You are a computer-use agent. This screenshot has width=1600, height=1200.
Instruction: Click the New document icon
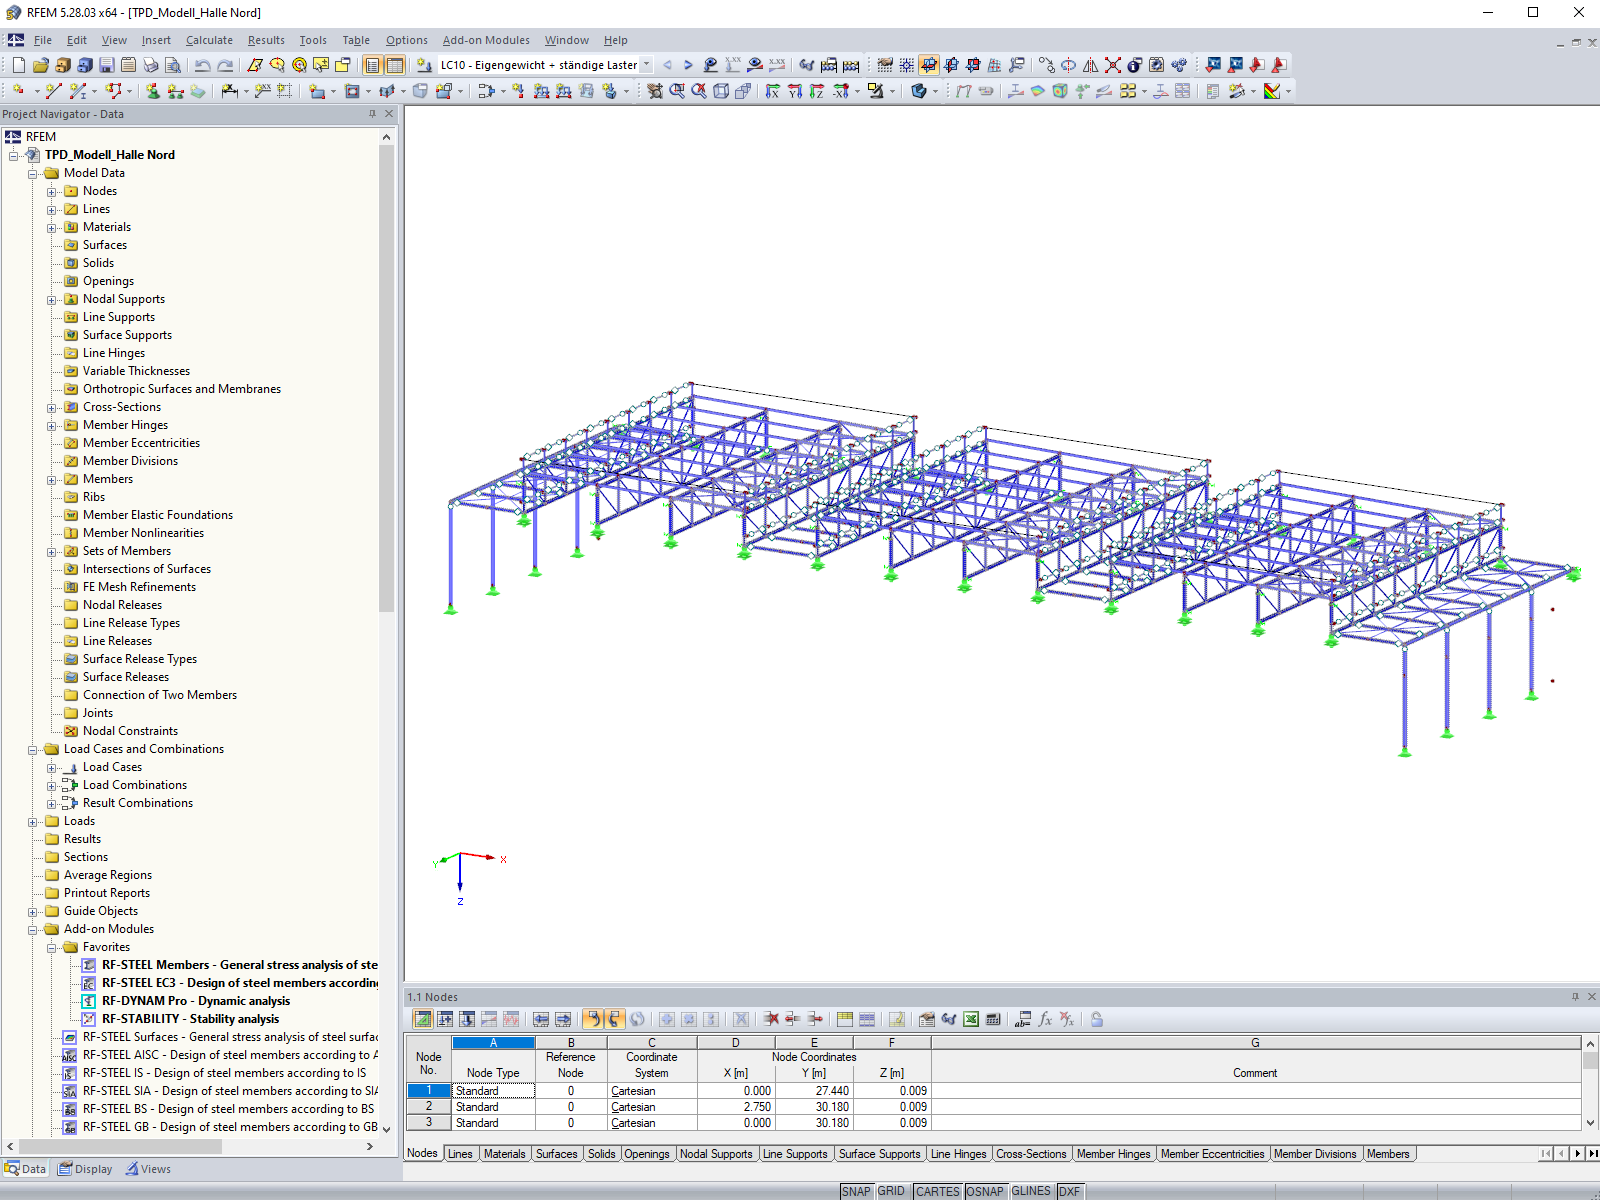pyautogui.click(x=18, y=65)
